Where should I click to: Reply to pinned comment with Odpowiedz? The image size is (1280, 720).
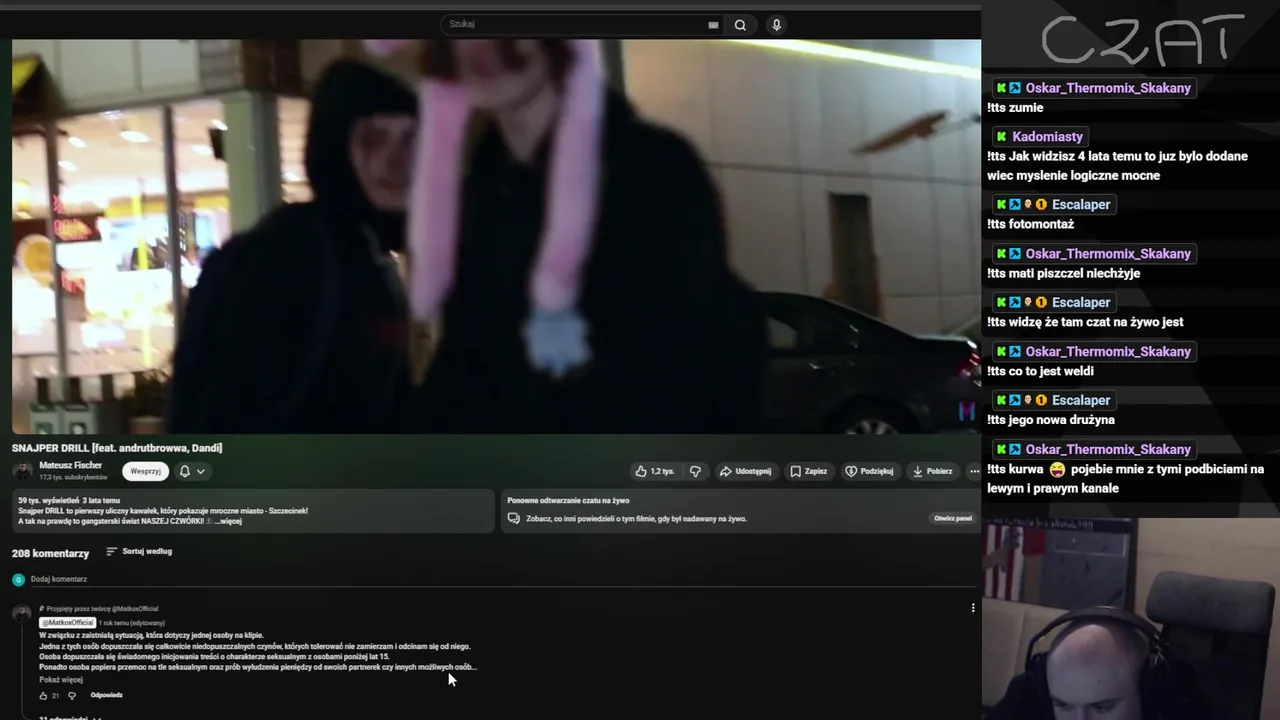106,695
